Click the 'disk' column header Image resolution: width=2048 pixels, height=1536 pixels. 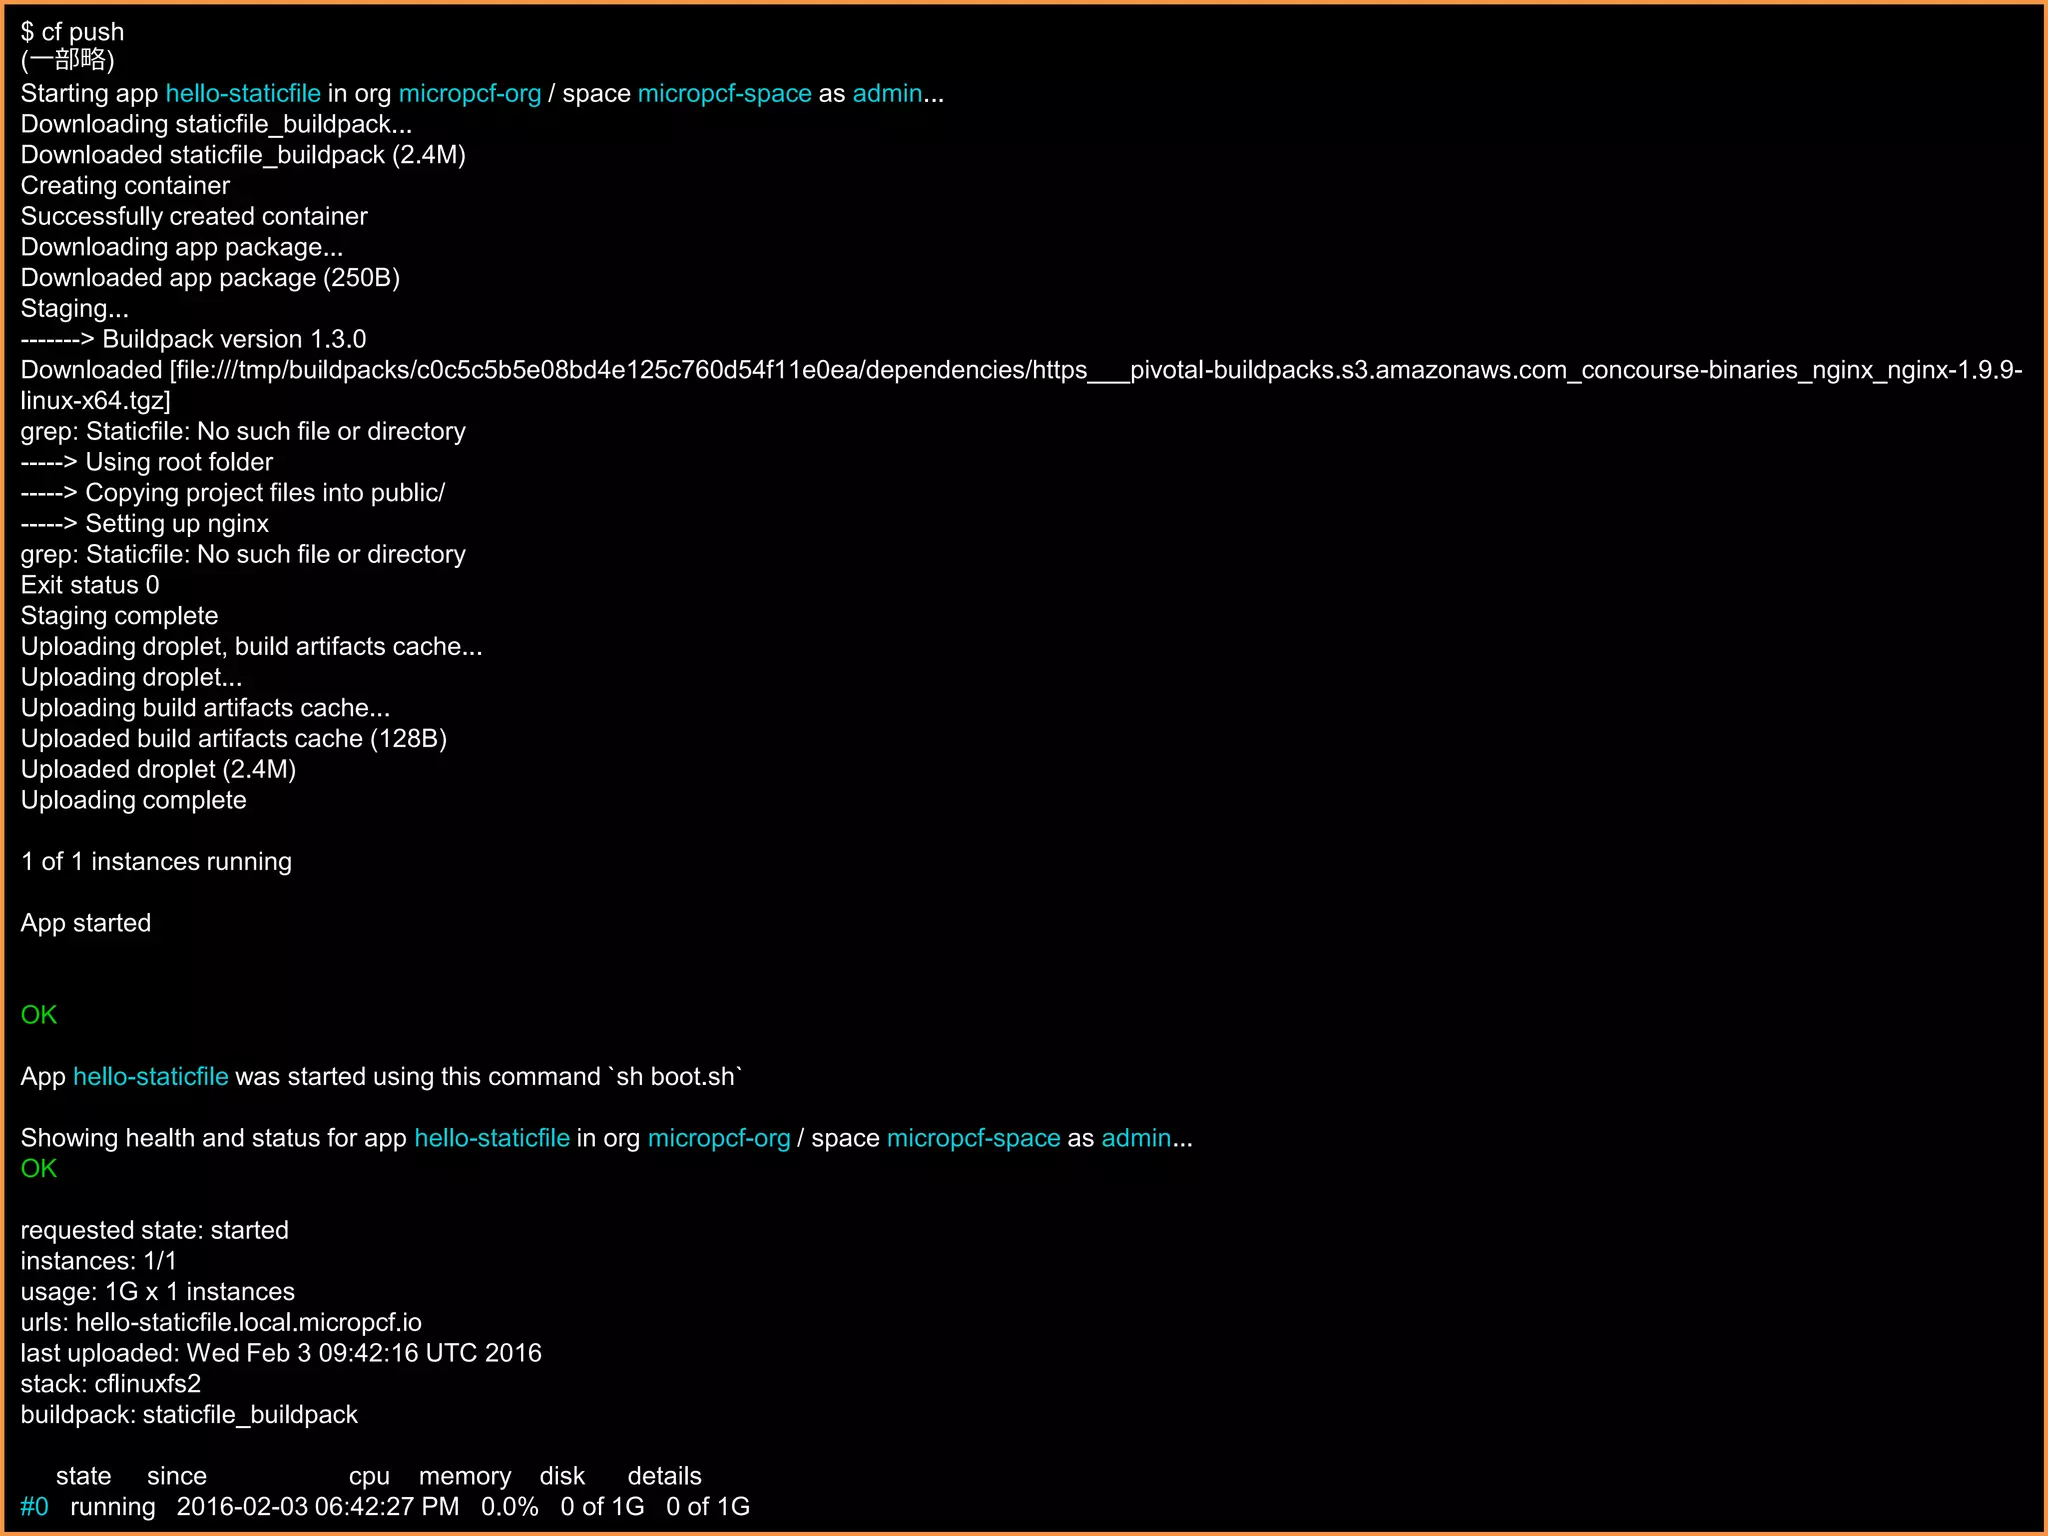coord(562,1477)
